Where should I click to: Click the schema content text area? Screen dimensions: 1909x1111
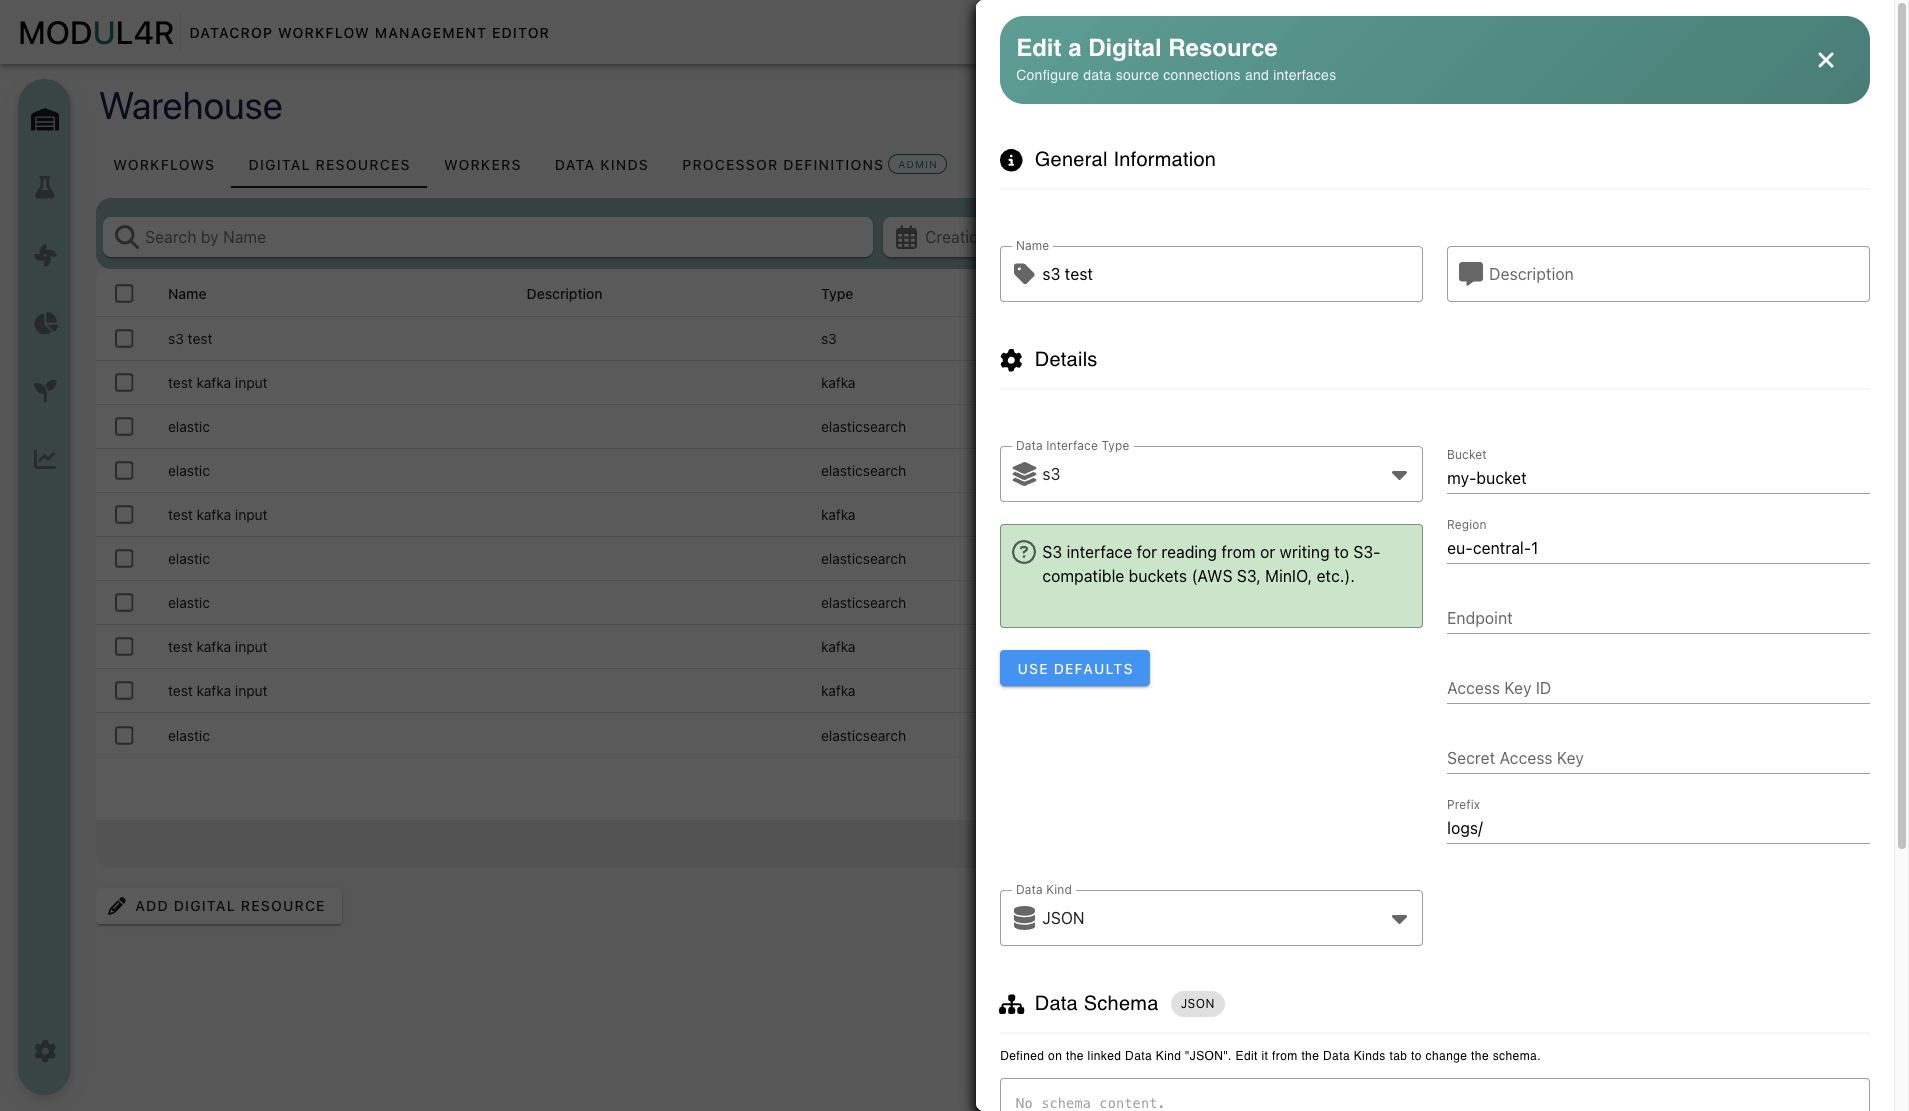coord(1434,1095)
